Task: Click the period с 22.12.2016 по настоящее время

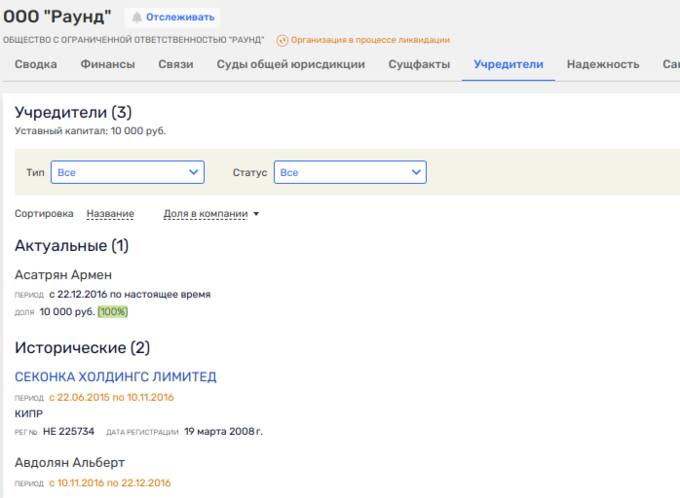Action: 130,294
